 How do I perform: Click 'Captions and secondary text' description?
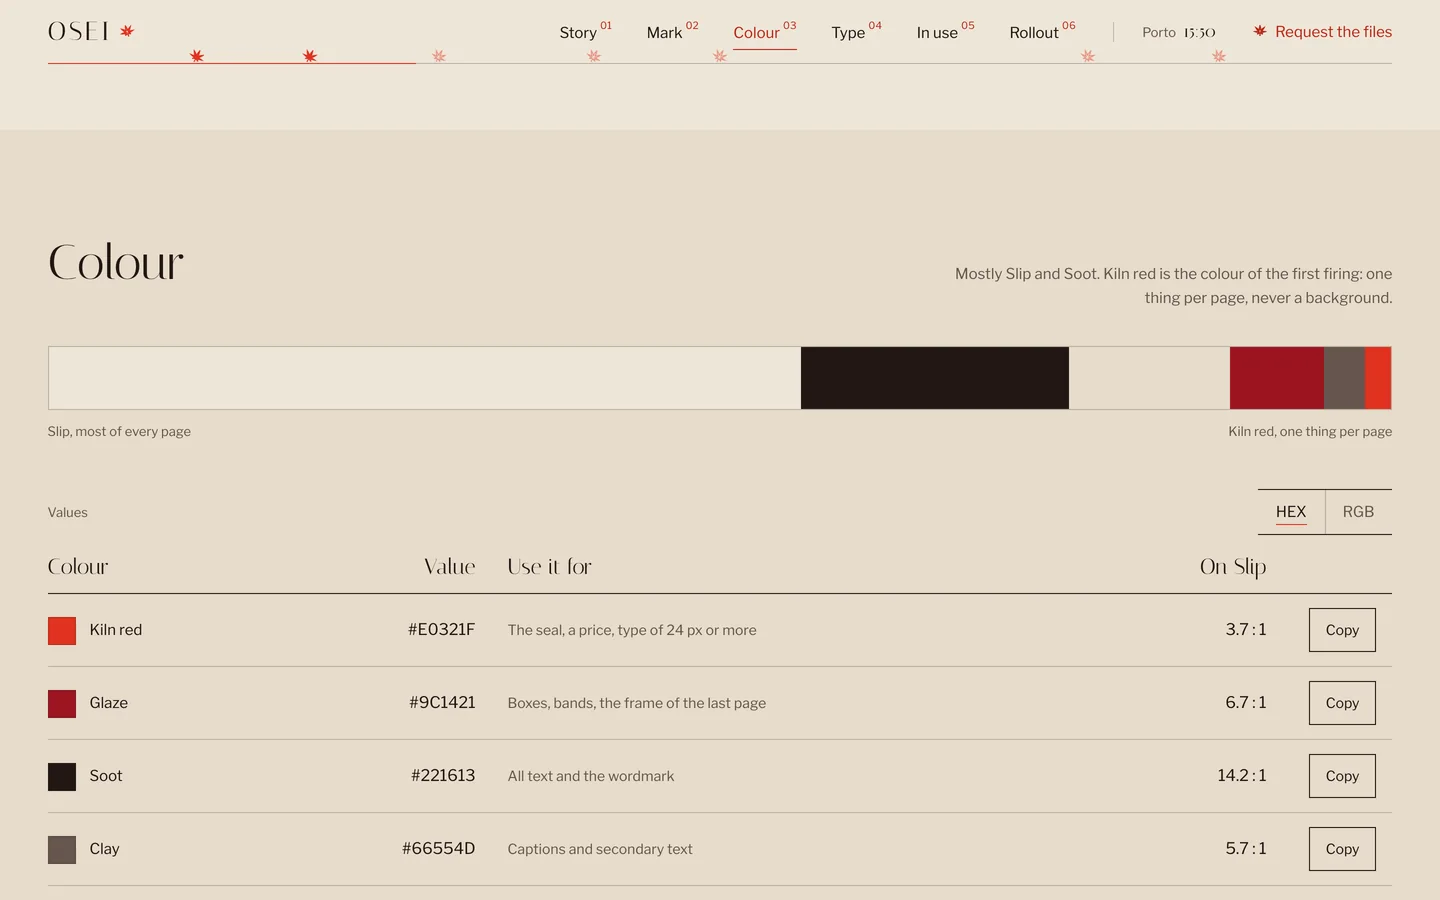[x=600, y=849]
